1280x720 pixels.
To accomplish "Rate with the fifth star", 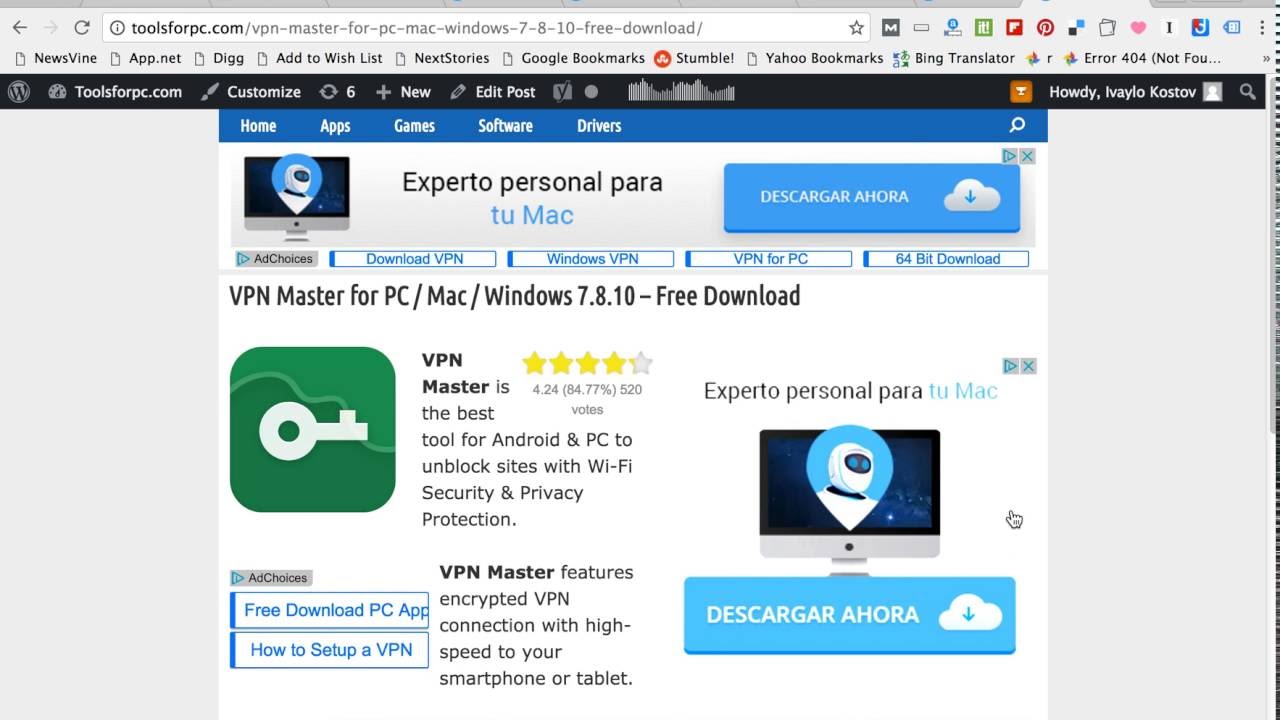I will 641,363.
